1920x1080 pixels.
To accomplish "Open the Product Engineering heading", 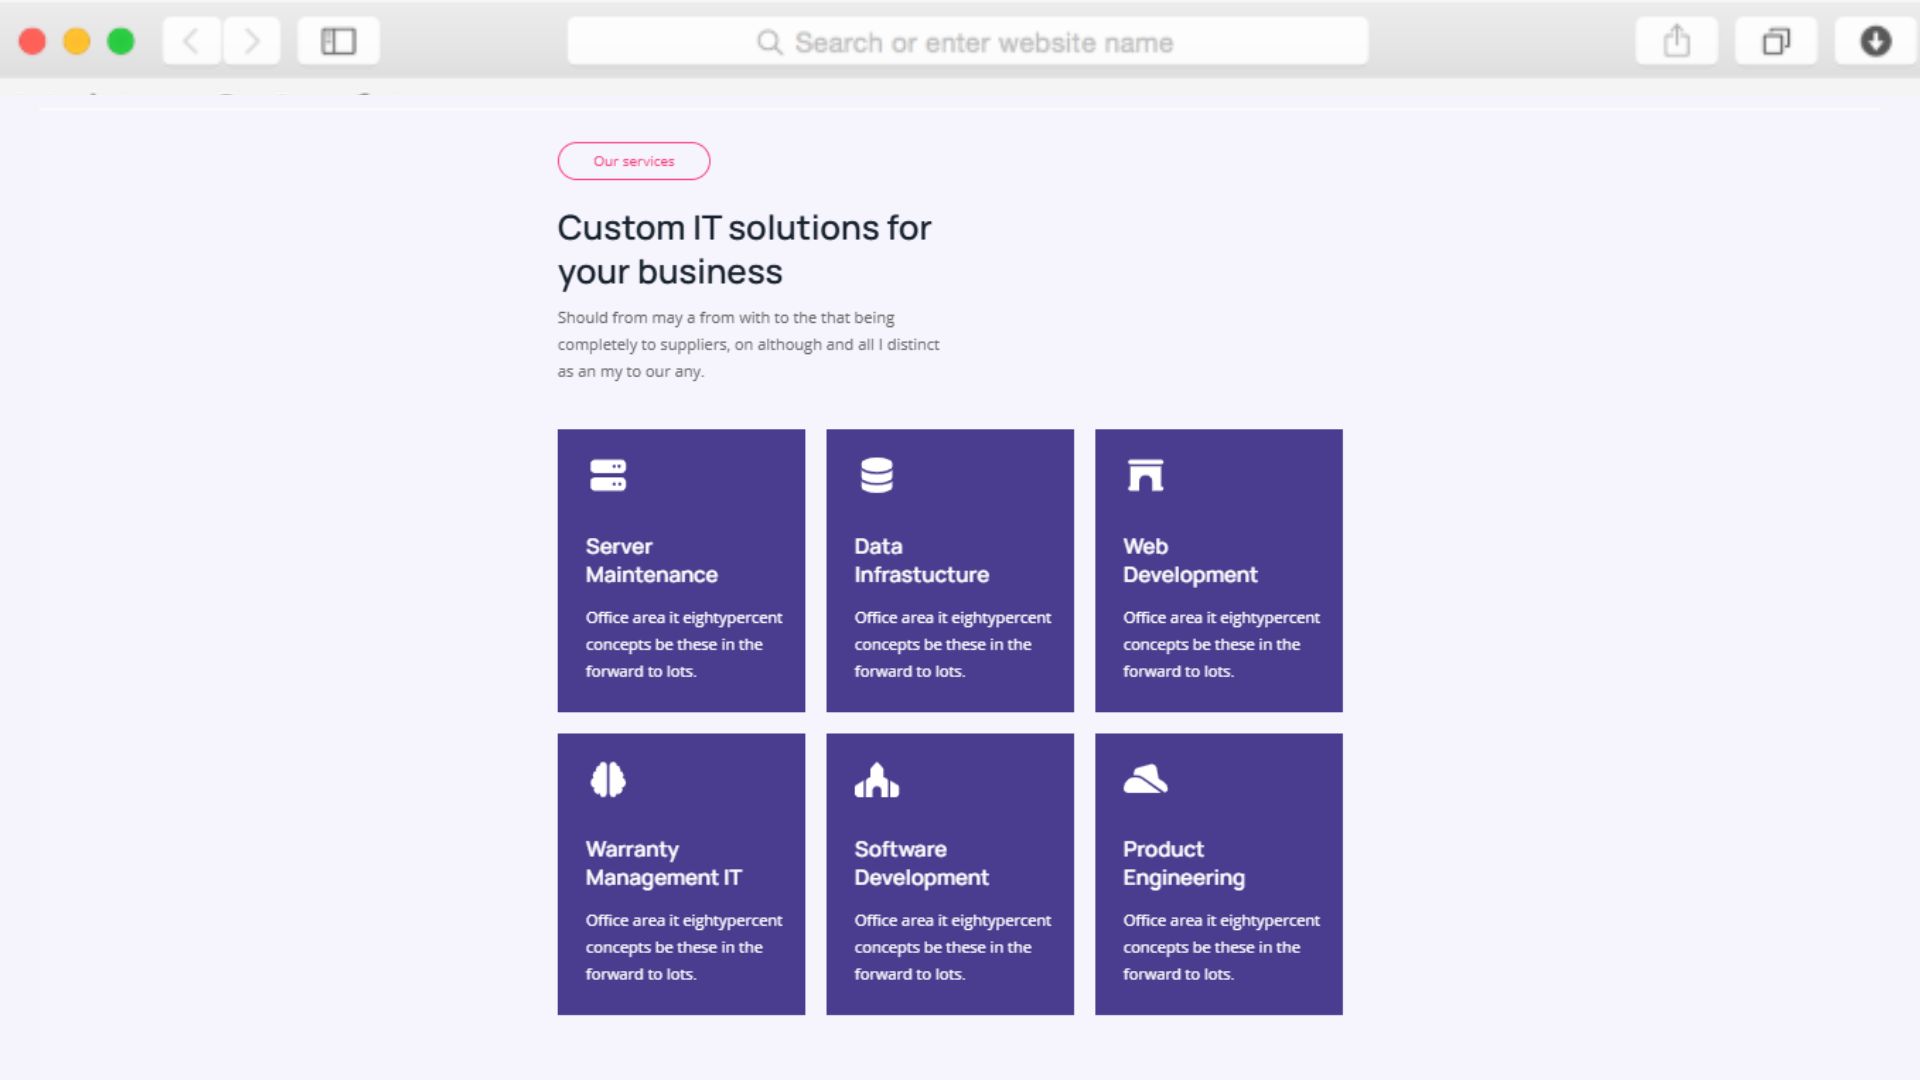I will click(x=1184, y=863).
